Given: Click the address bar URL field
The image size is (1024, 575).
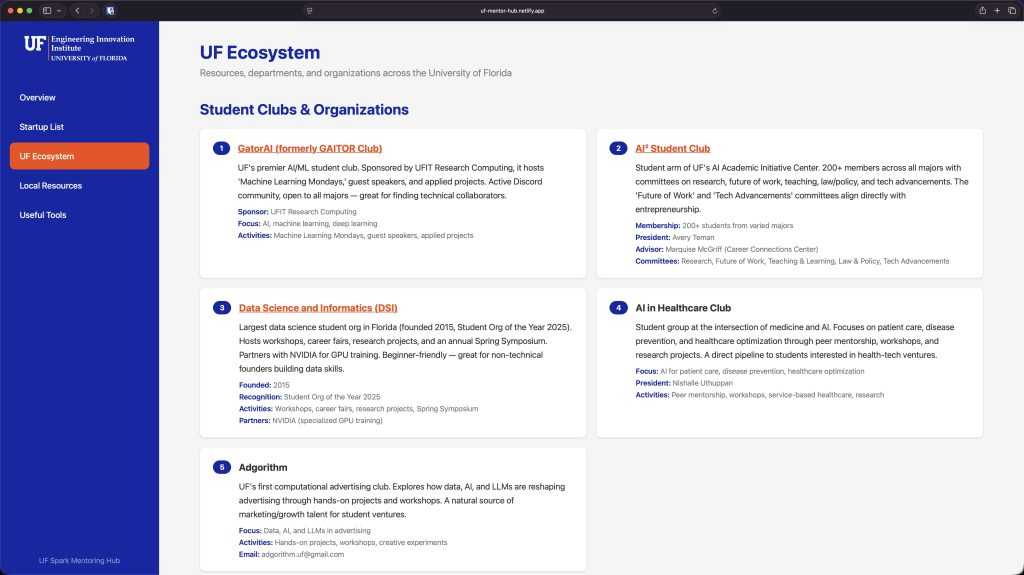Looking at the screenshot, I should coord(511,10).
